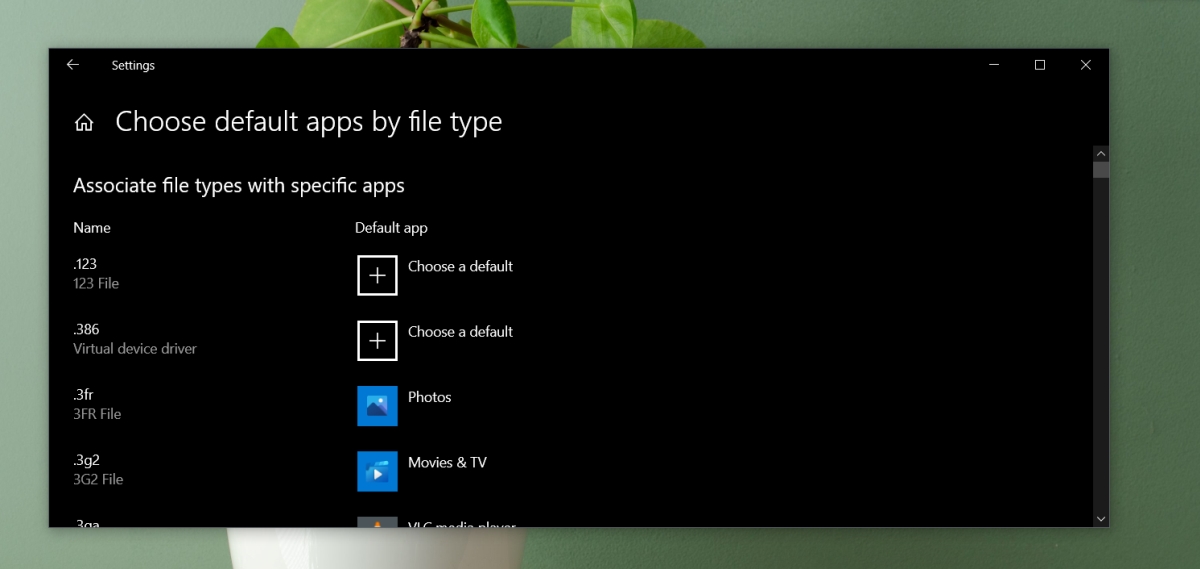Open Settings home via the house icon
The image size is (1200, 569).
tap(84, 123)
